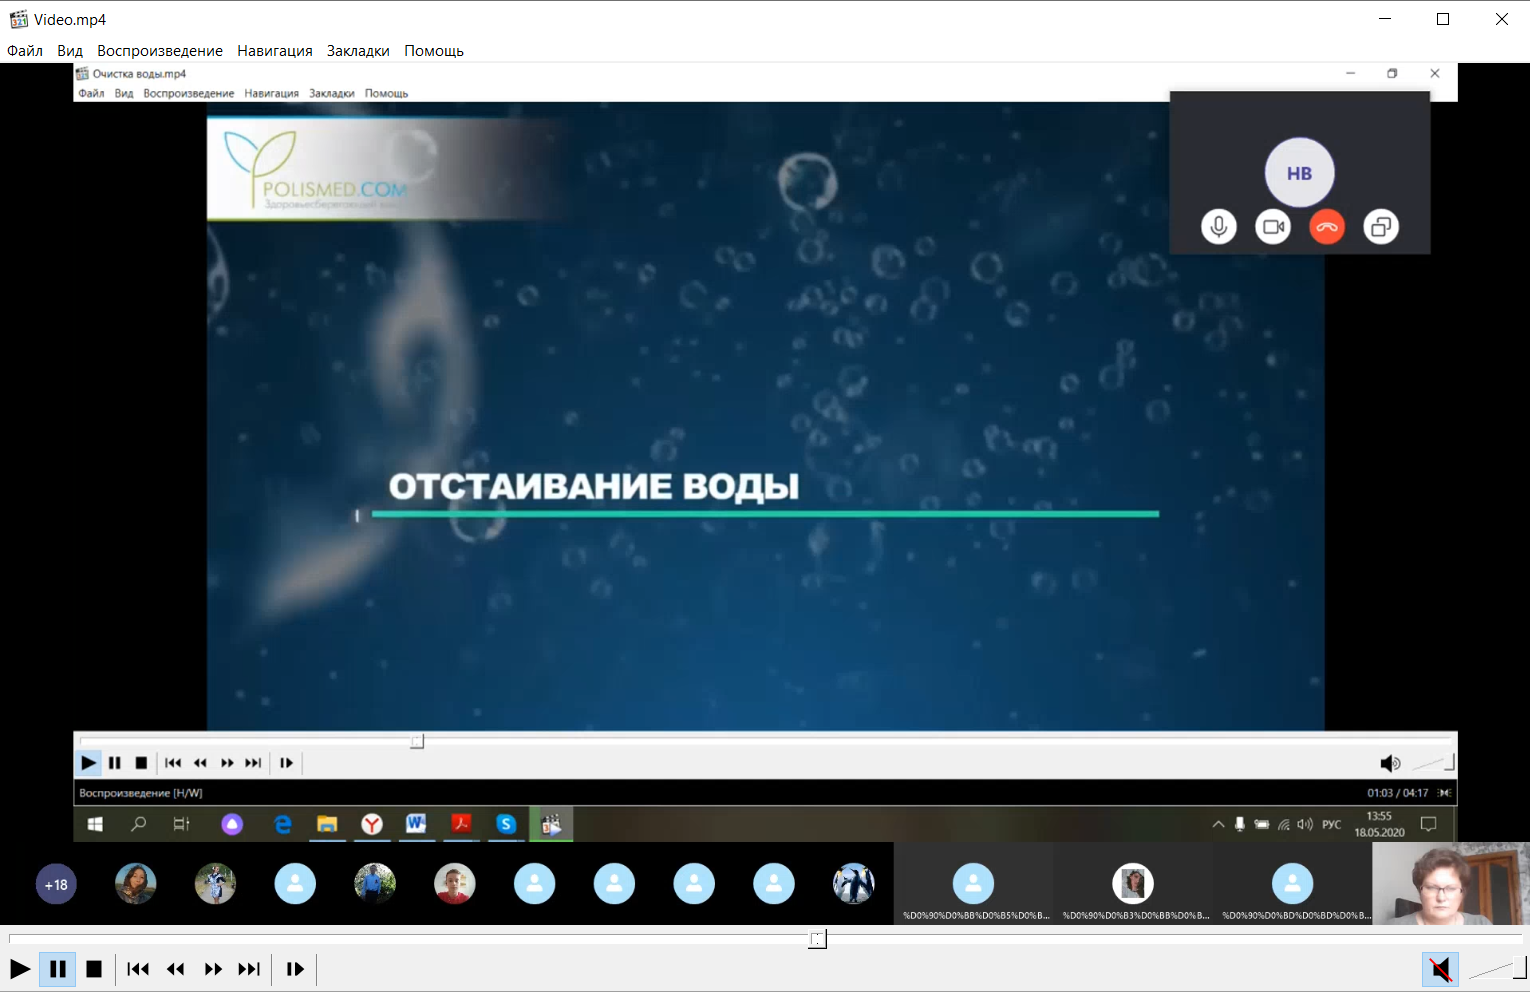
Task: Stop the main Video.mp4 playback
Action: [94, 969]
